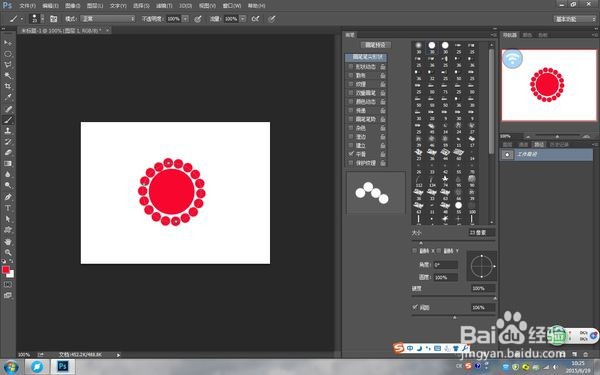Uncheck the Smoothing (平滑) checkbox
600x375 pixels.
351,154
